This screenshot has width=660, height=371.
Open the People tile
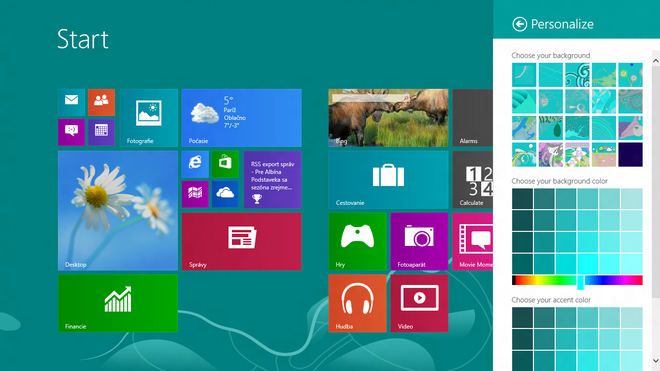(101, 102)
